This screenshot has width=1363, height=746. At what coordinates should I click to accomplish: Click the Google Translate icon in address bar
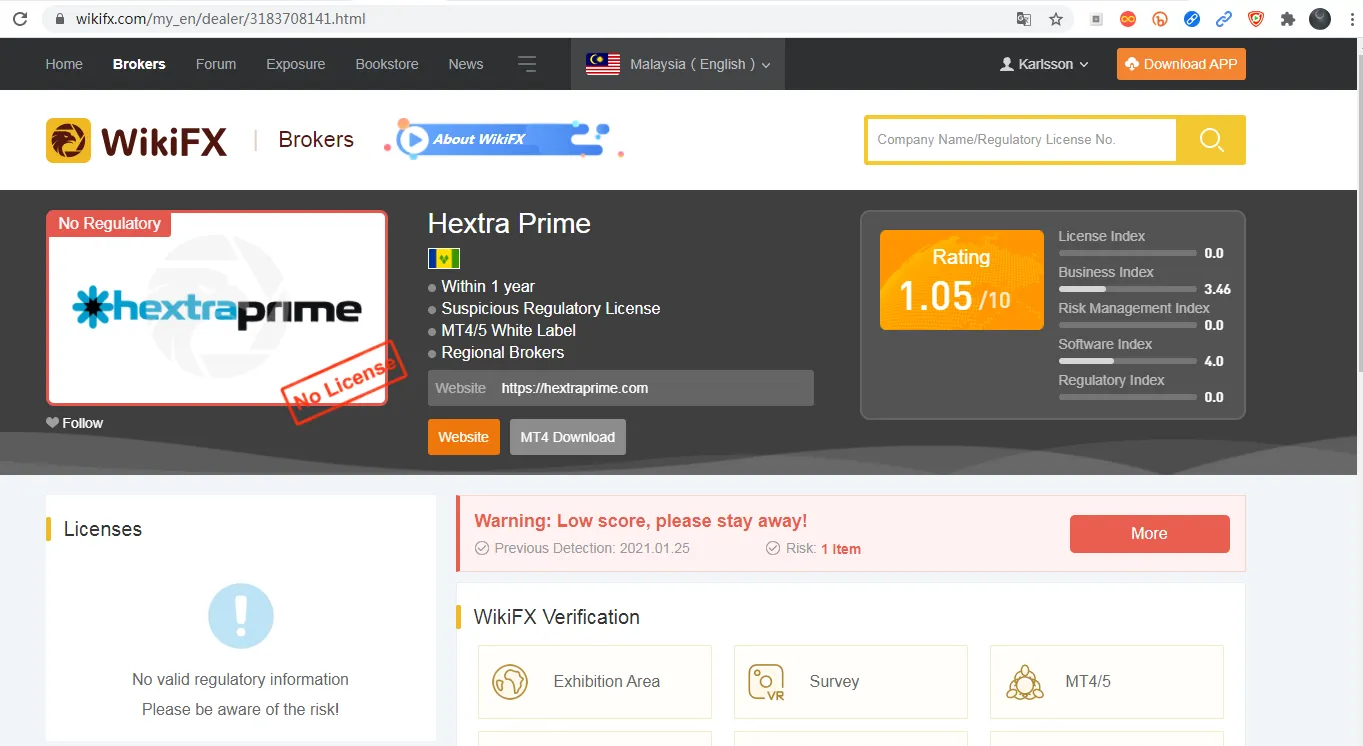pos(1024,19)
